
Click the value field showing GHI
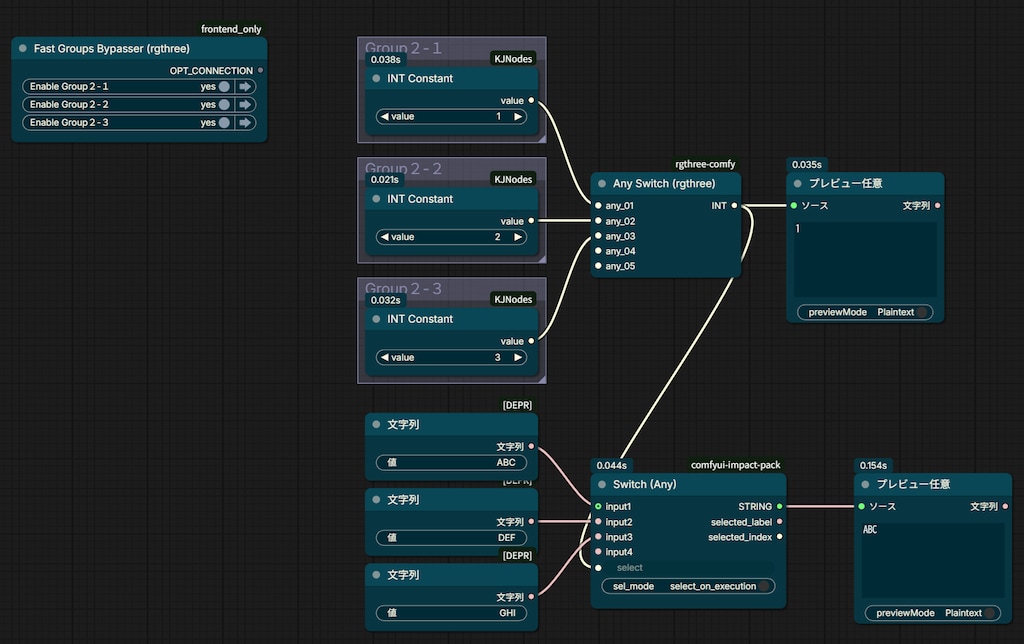(451, 613)
